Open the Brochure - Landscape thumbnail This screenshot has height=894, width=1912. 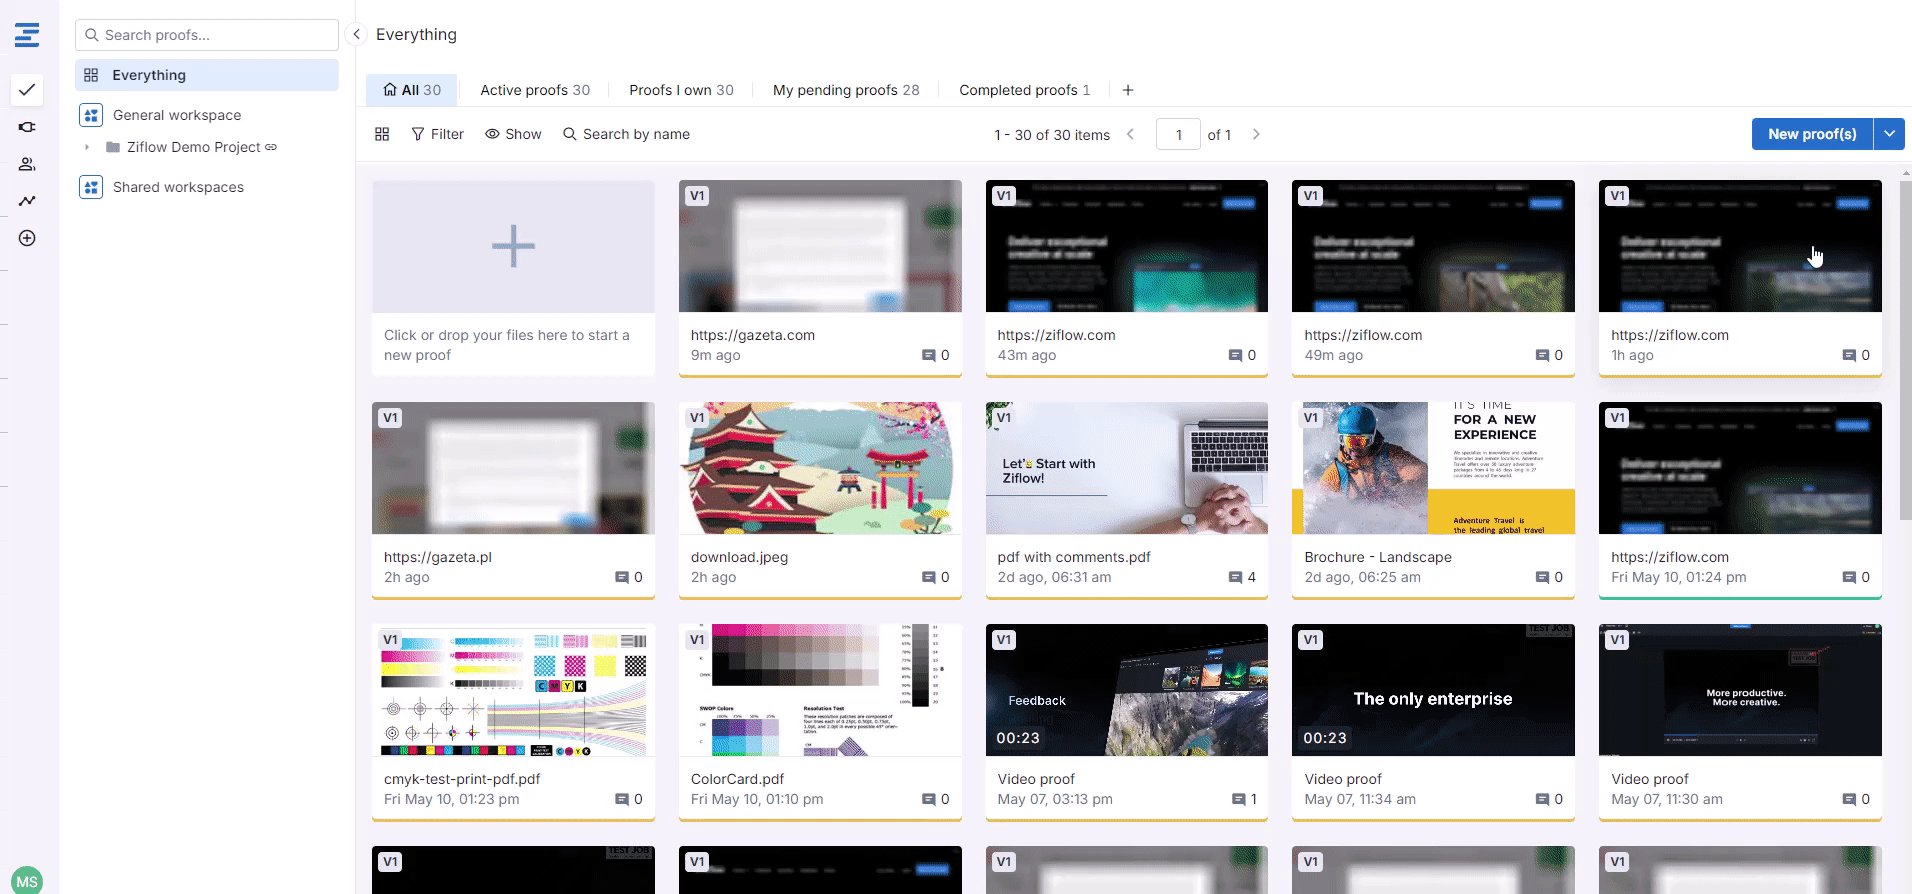1432,468
